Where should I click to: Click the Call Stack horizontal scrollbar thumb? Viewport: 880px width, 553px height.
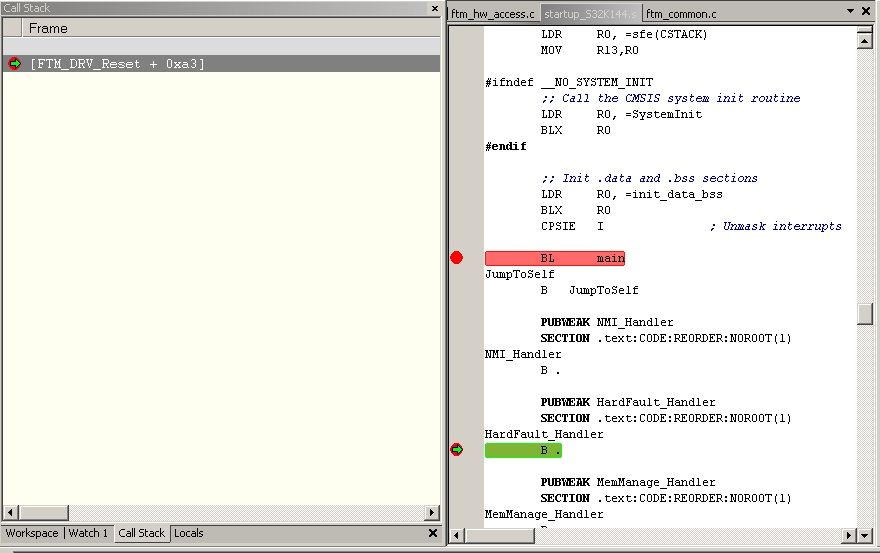(43, 512)
